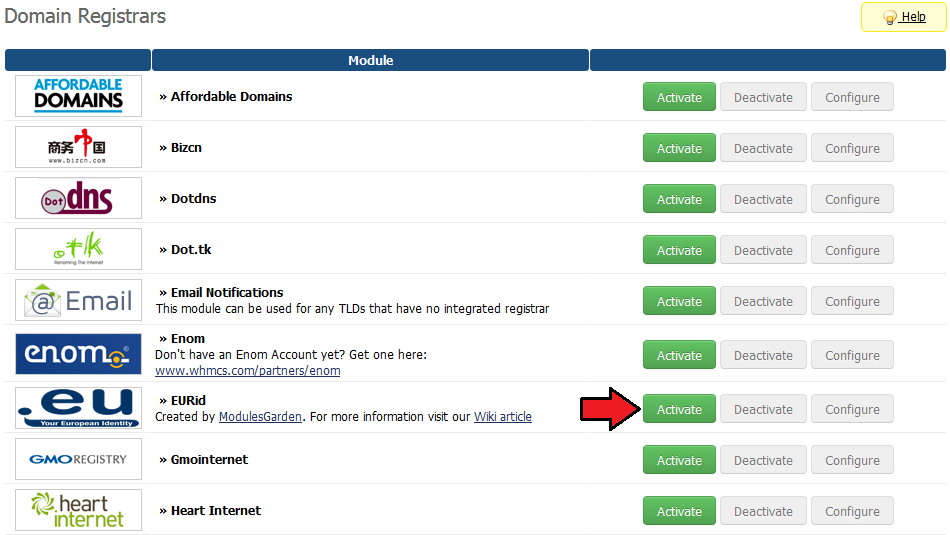The height and width of the screenshot is (535, 950).
Task: Click the Dot.tk logo image
Action: (78, 249)
